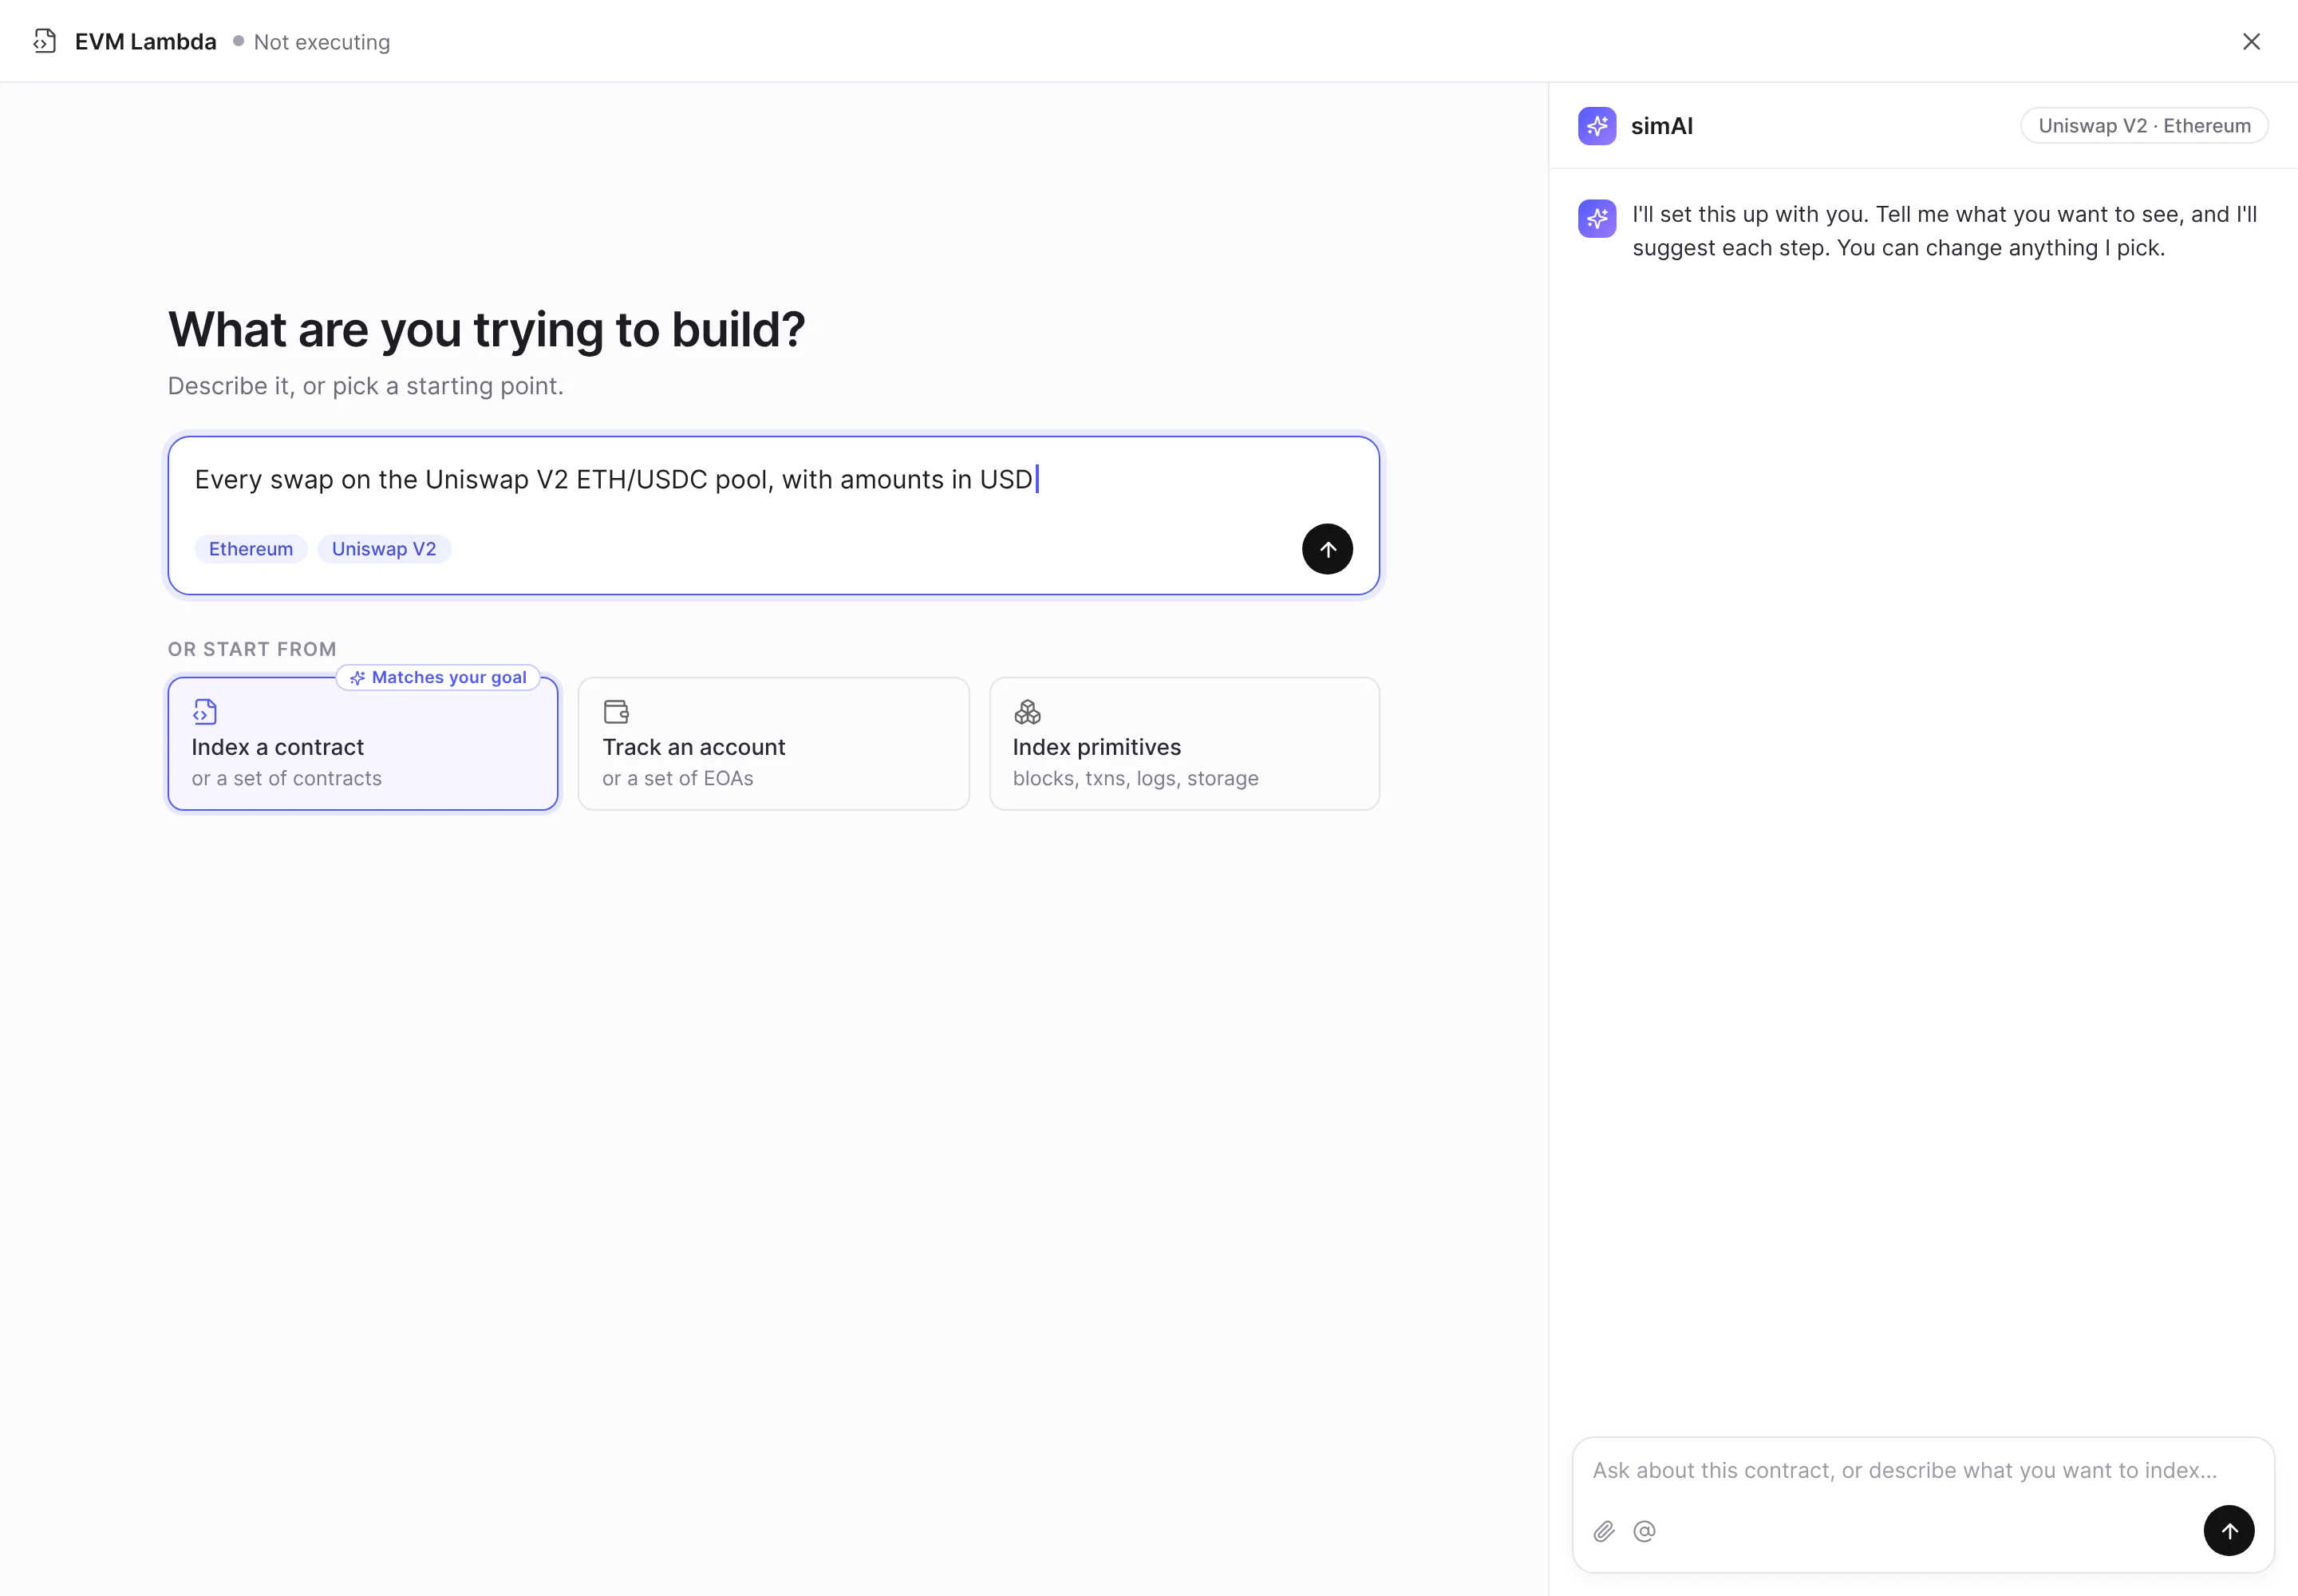Image resolution: width=2298 pixels, height=1596 pixels.
Task: Click the Matches your goal badge
Action: point(438,678)
